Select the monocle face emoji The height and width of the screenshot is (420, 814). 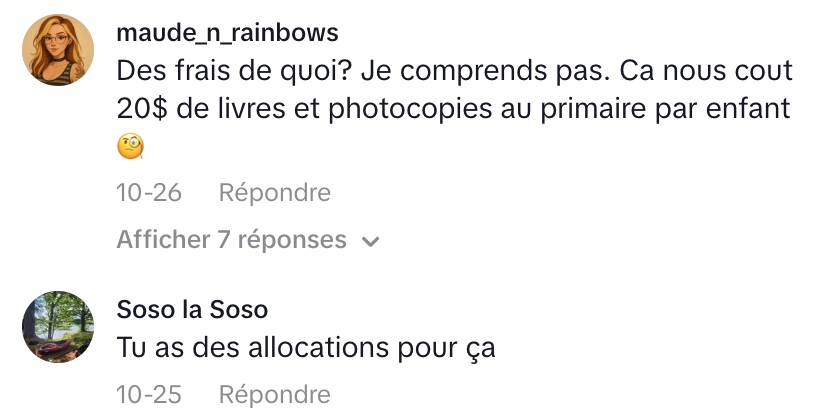click(x=130, y=147)
